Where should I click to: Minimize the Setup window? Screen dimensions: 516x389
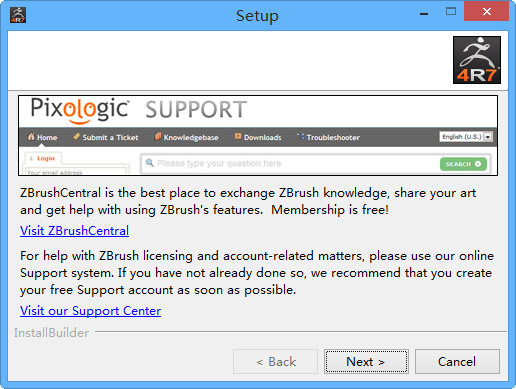(424, 14)
